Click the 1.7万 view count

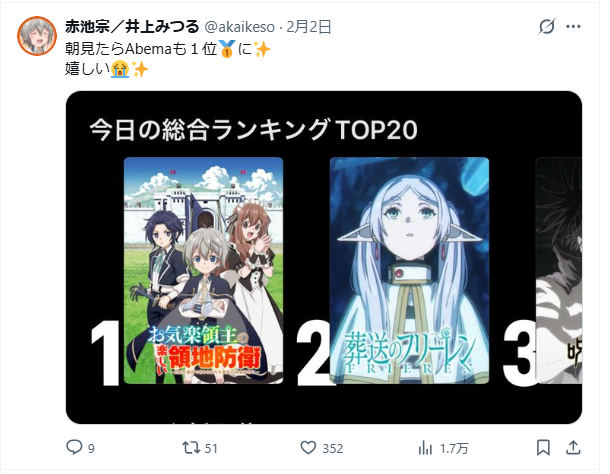tap(454, 449)
